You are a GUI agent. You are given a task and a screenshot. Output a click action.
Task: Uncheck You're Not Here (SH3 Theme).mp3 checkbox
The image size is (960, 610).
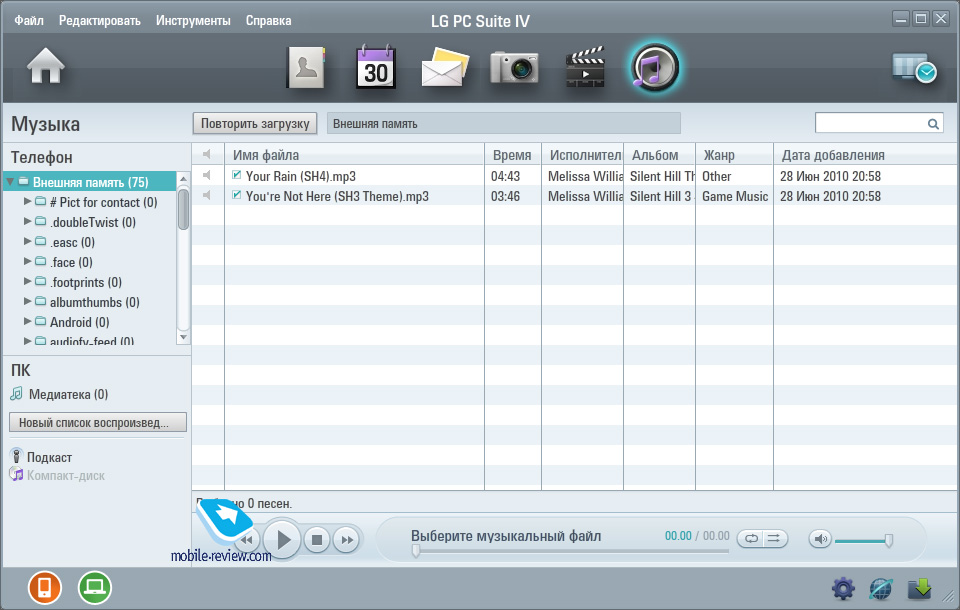click(236, 195)
